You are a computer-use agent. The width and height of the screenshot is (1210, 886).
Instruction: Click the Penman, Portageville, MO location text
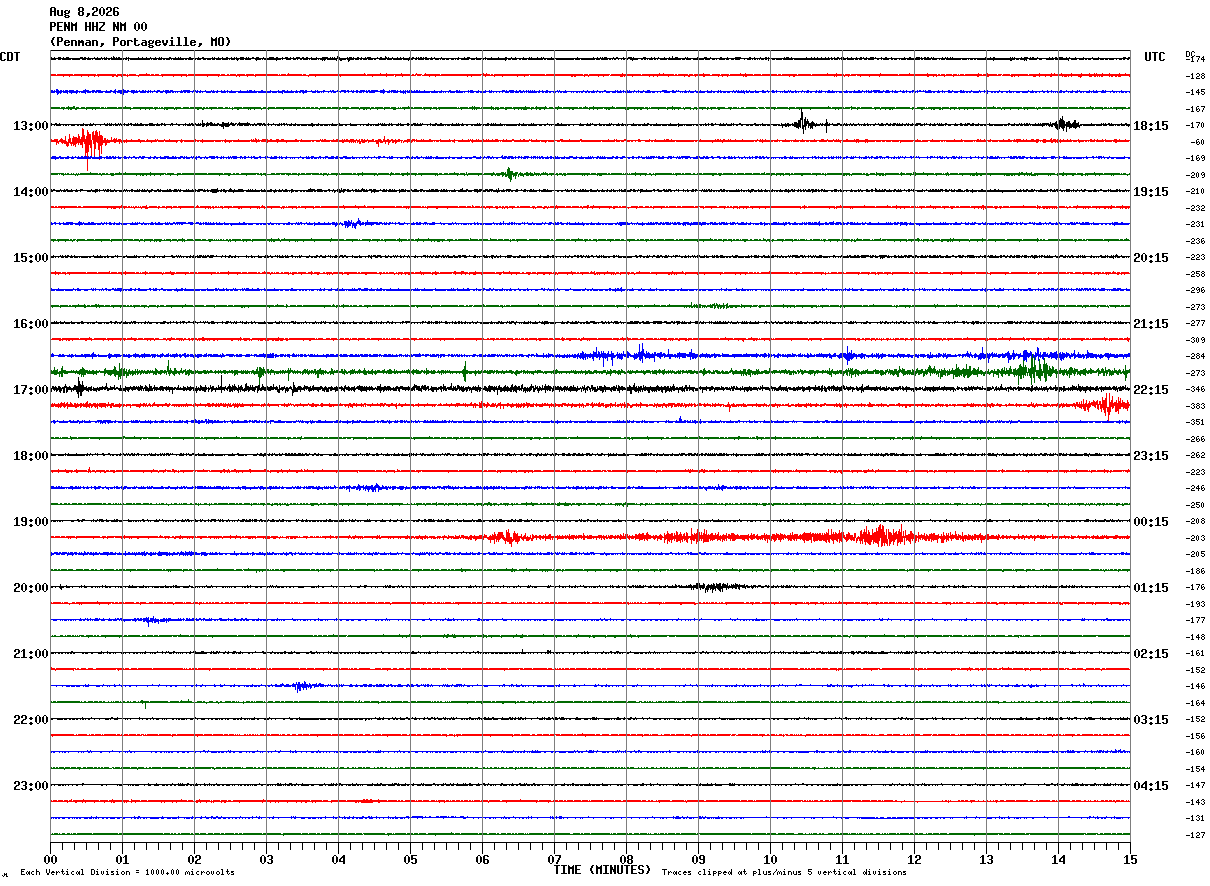[x=140, y=42]
